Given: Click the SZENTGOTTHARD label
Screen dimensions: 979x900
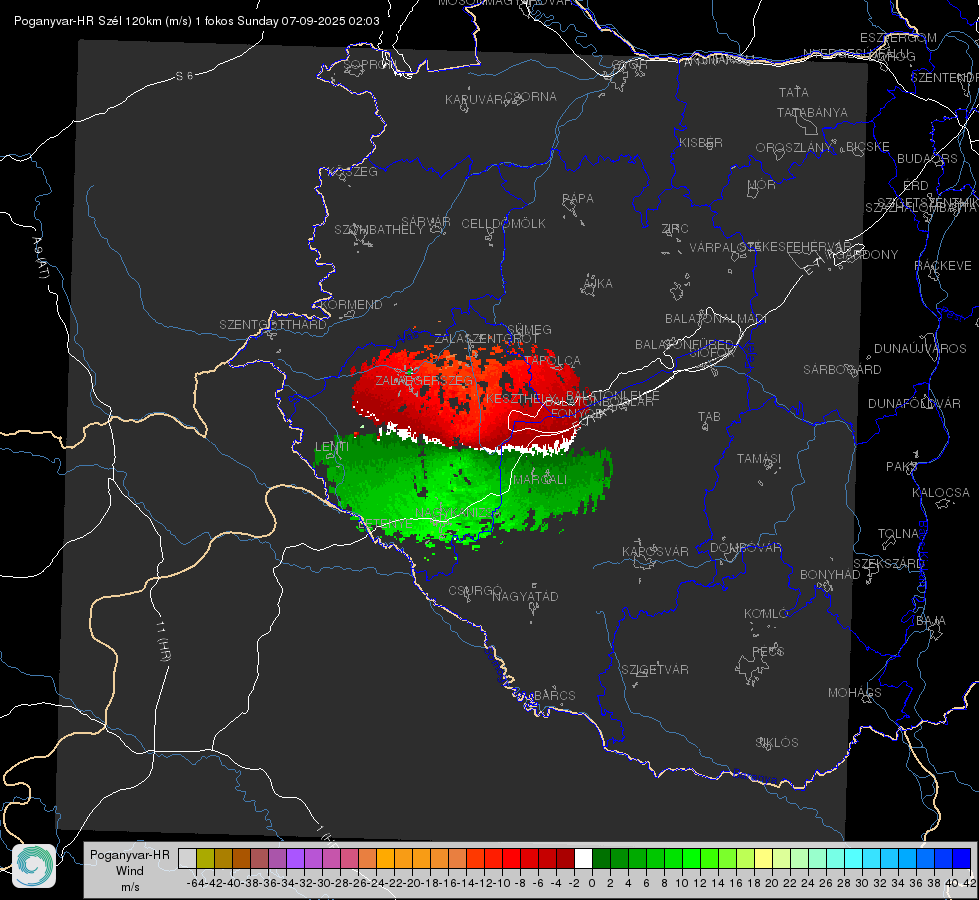Looking at the screenshot, I should [x=273, y=325].
